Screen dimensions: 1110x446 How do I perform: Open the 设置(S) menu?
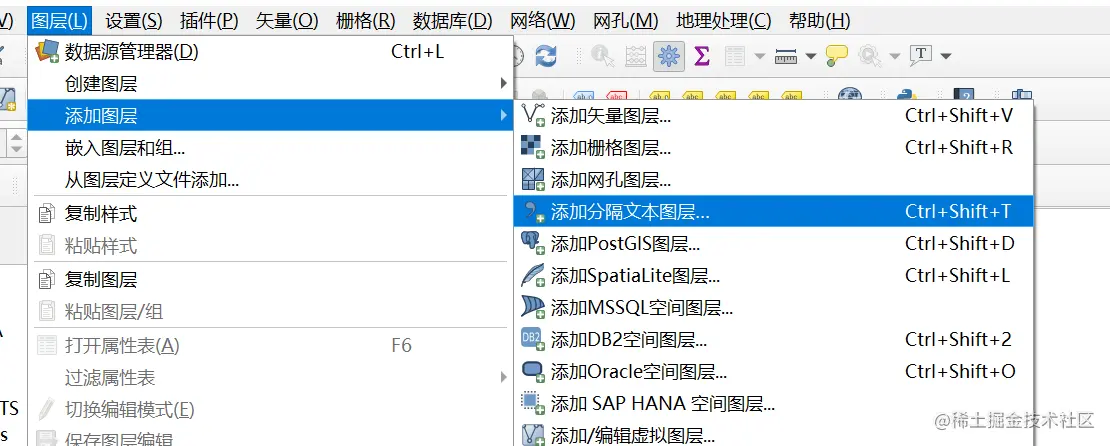click(134, 21)
